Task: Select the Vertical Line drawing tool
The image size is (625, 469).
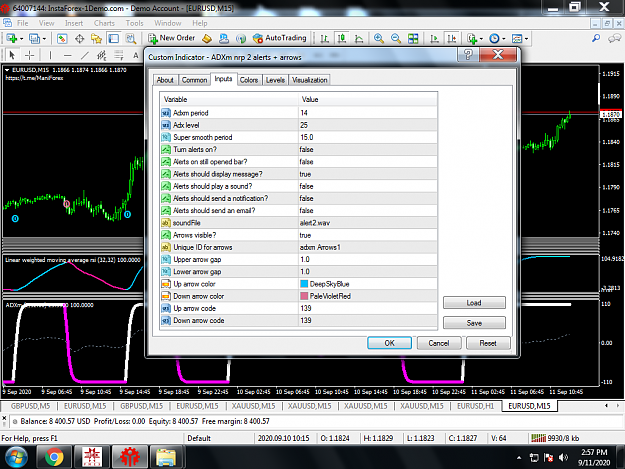Action: 50,55
